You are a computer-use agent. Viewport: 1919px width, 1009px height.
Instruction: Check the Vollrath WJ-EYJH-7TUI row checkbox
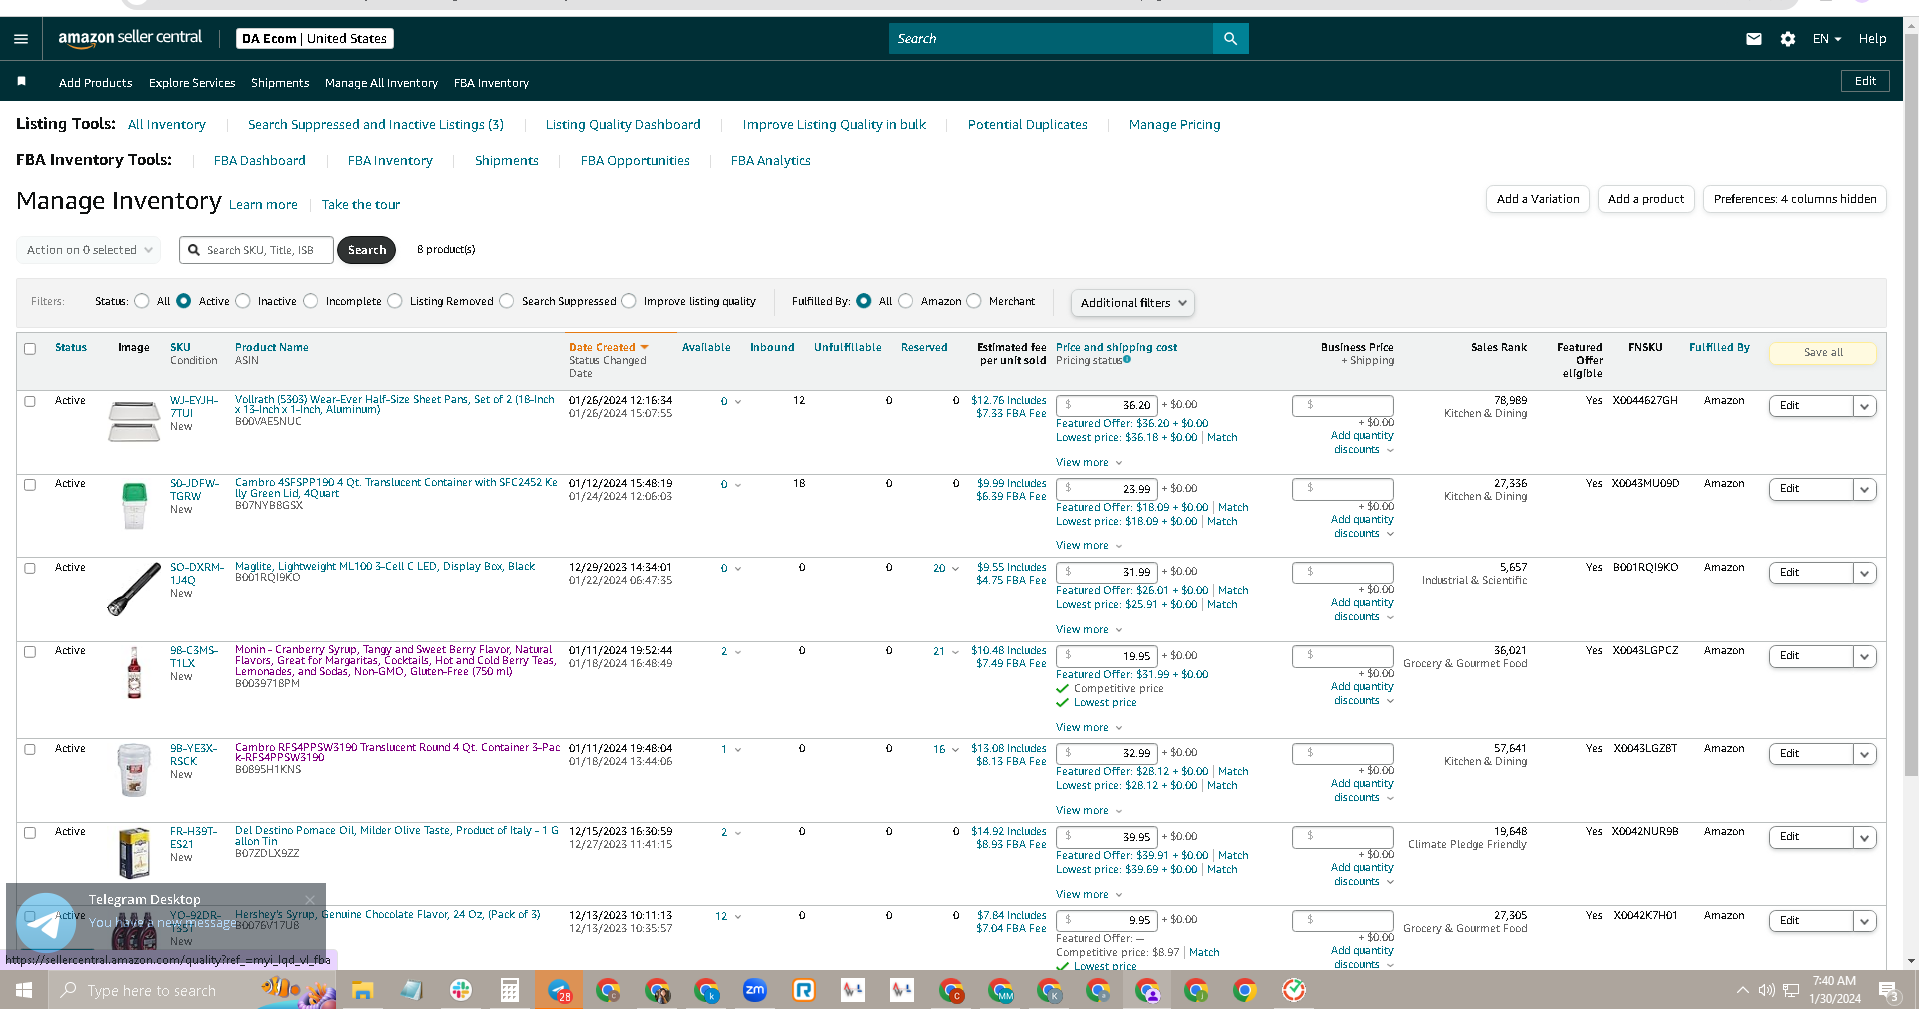(x=30, y=401)
